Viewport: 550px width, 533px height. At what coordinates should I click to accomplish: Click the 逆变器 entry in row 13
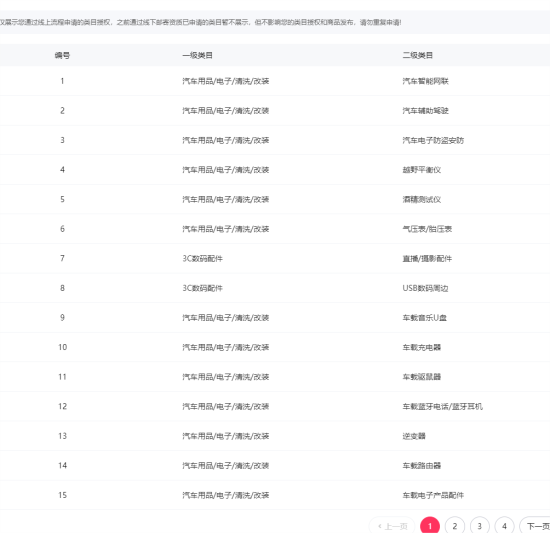414,436
